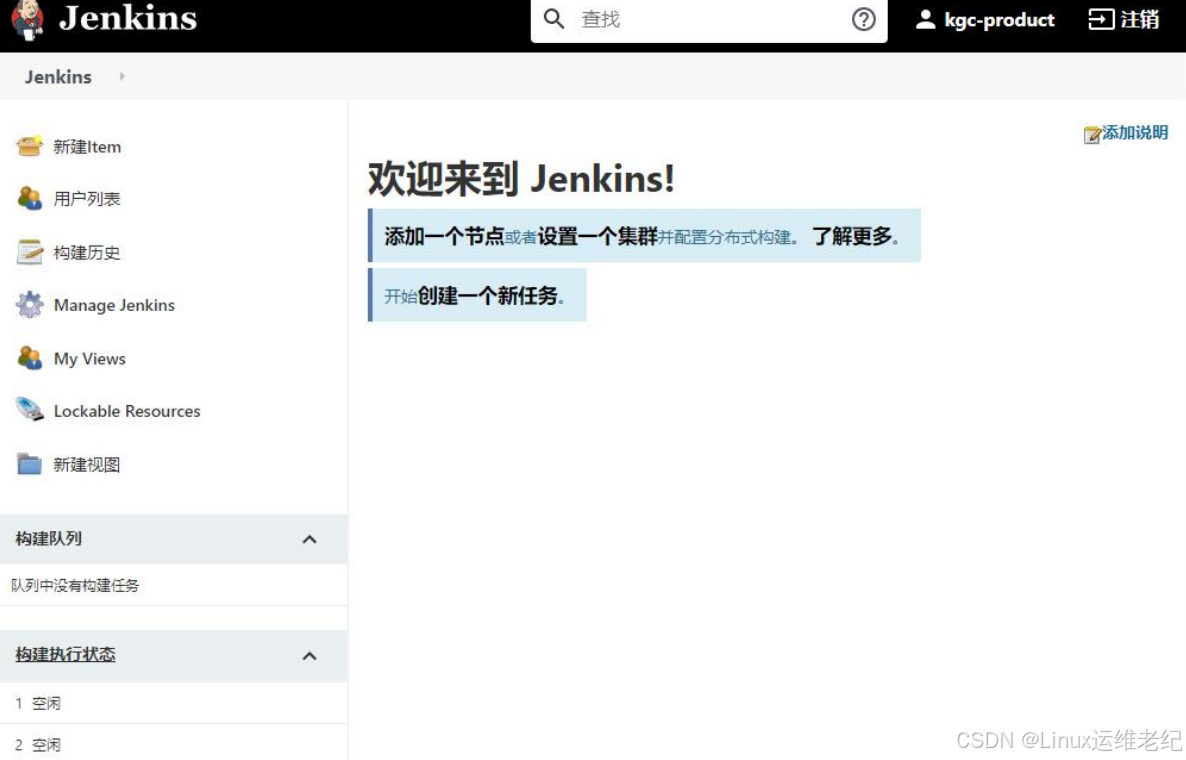Click the 构建队列 panel title
This screenshot has width=1186, height=760.
48,538
